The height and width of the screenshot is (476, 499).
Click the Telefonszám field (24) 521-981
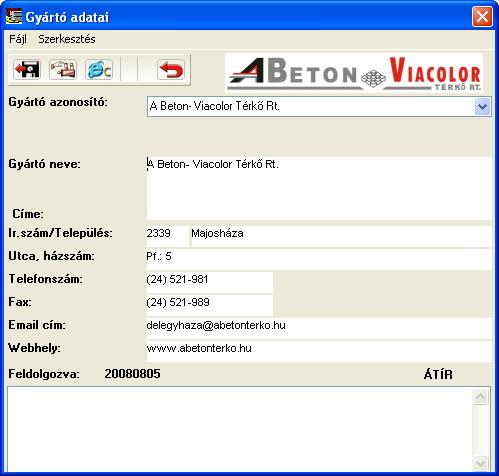coord(210,282)
